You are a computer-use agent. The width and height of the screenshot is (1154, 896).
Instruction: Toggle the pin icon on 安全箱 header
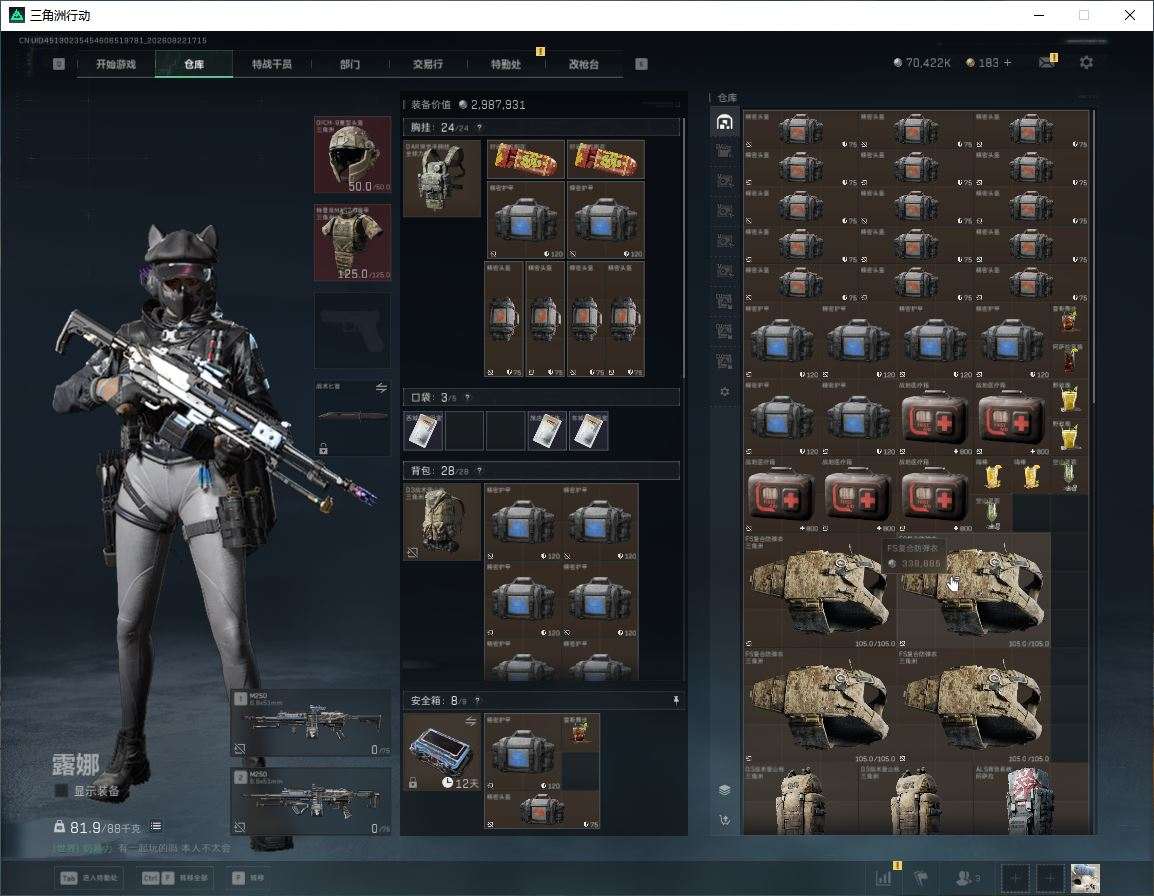pos(676,701)
